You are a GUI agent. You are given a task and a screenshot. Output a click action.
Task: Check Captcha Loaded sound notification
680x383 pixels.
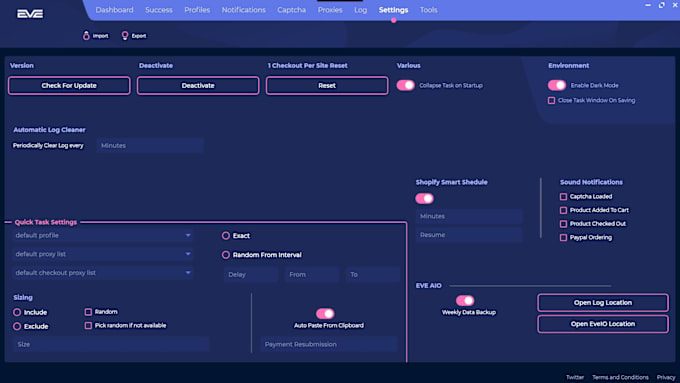coord(563,196)
